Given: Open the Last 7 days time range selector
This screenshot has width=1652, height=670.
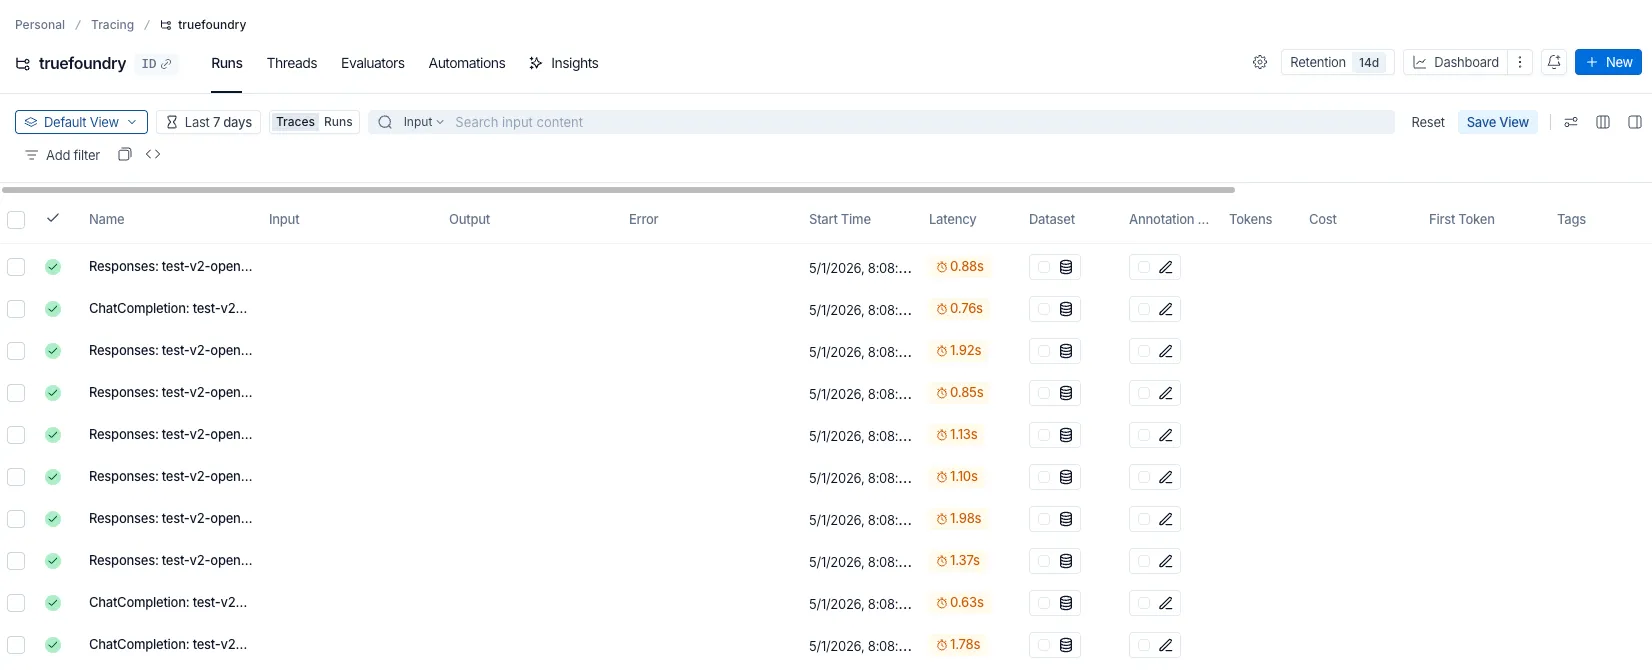Looking at the screenshot, I should [x=209, y=122].
